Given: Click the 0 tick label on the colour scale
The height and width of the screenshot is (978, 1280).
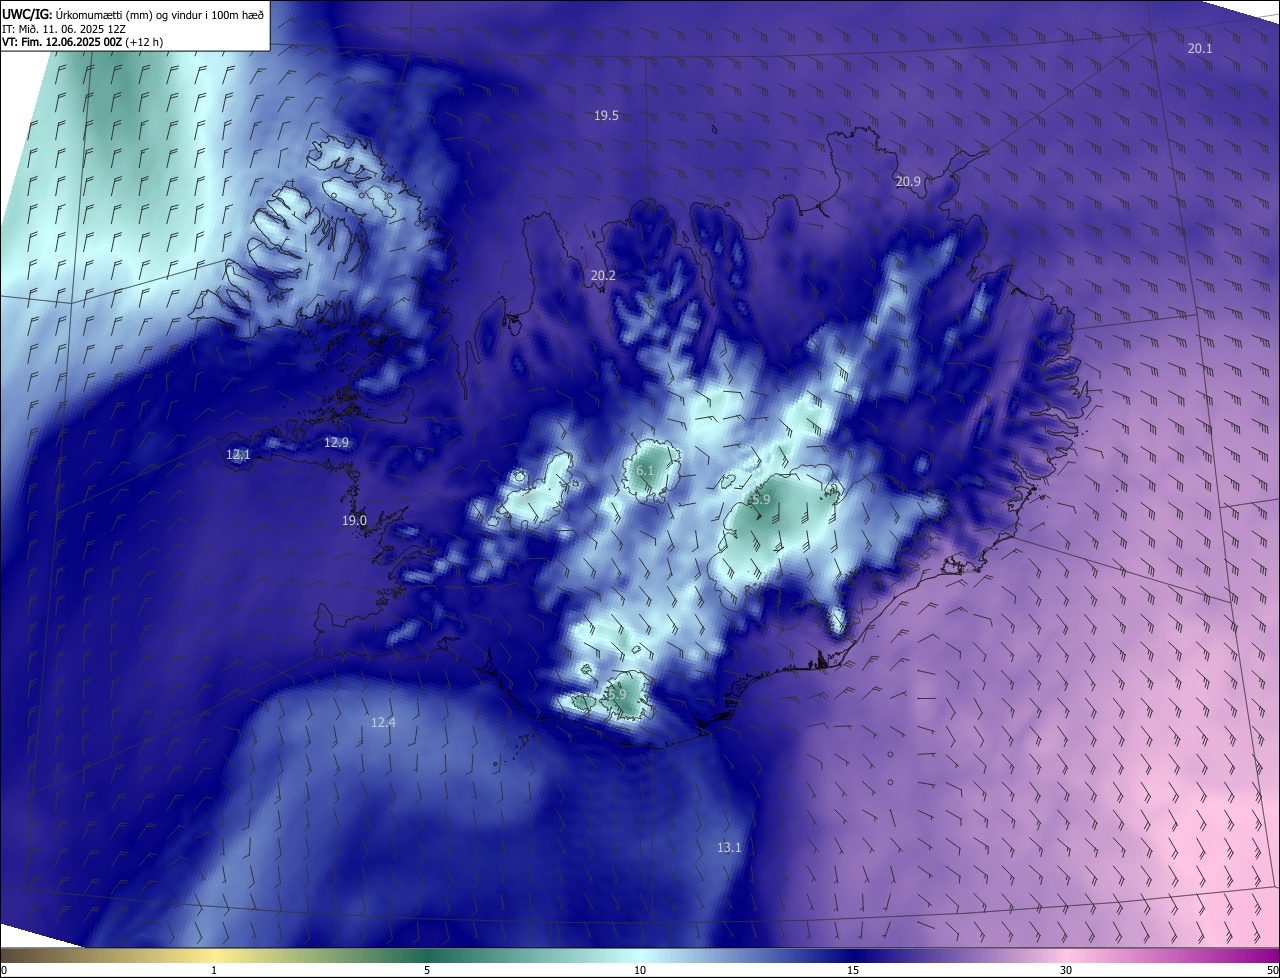Looking at the screenshot, I should (4, 971).
